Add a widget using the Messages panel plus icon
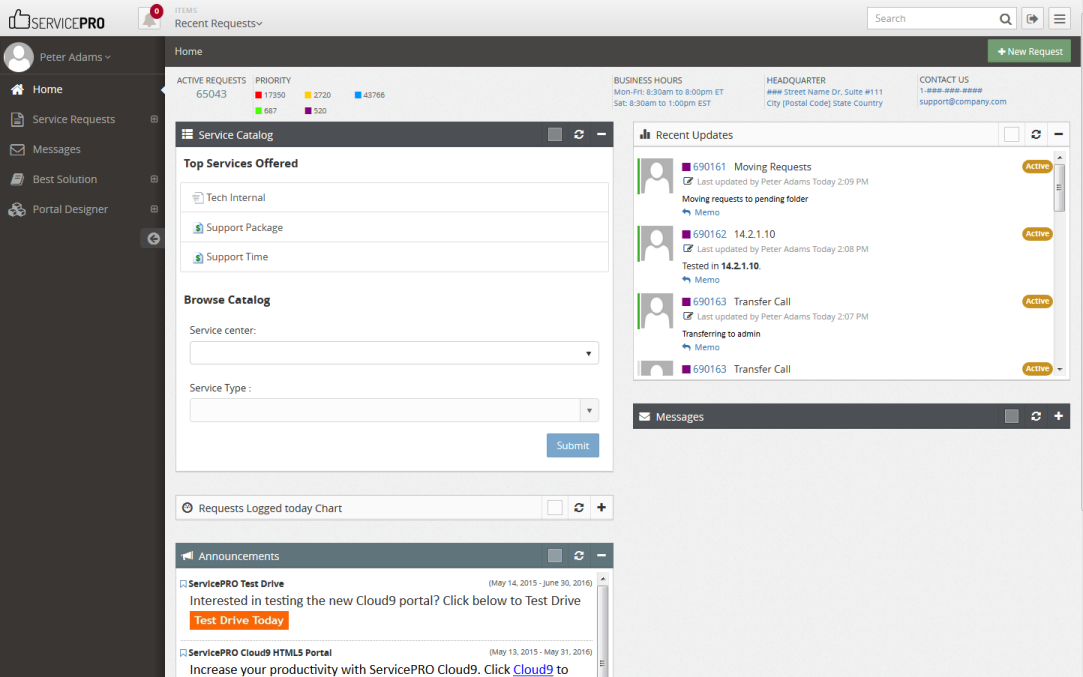1083x677 pixels. [1058, 416]
